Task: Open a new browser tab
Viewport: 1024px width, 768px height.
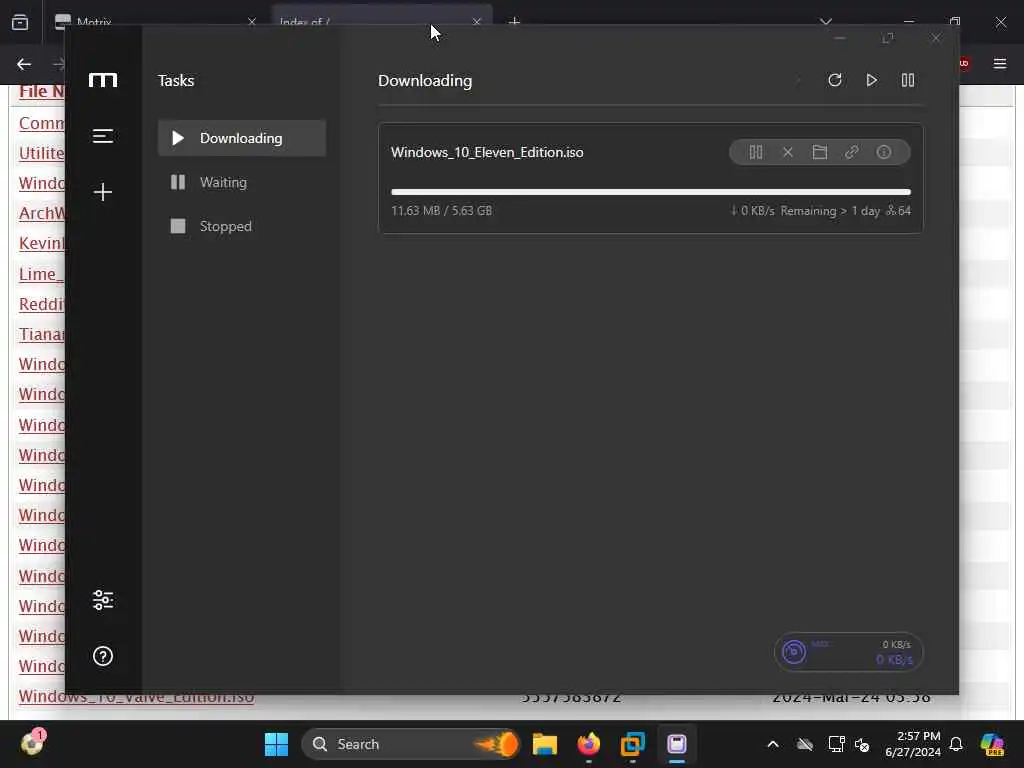Action: pos(514,22)
